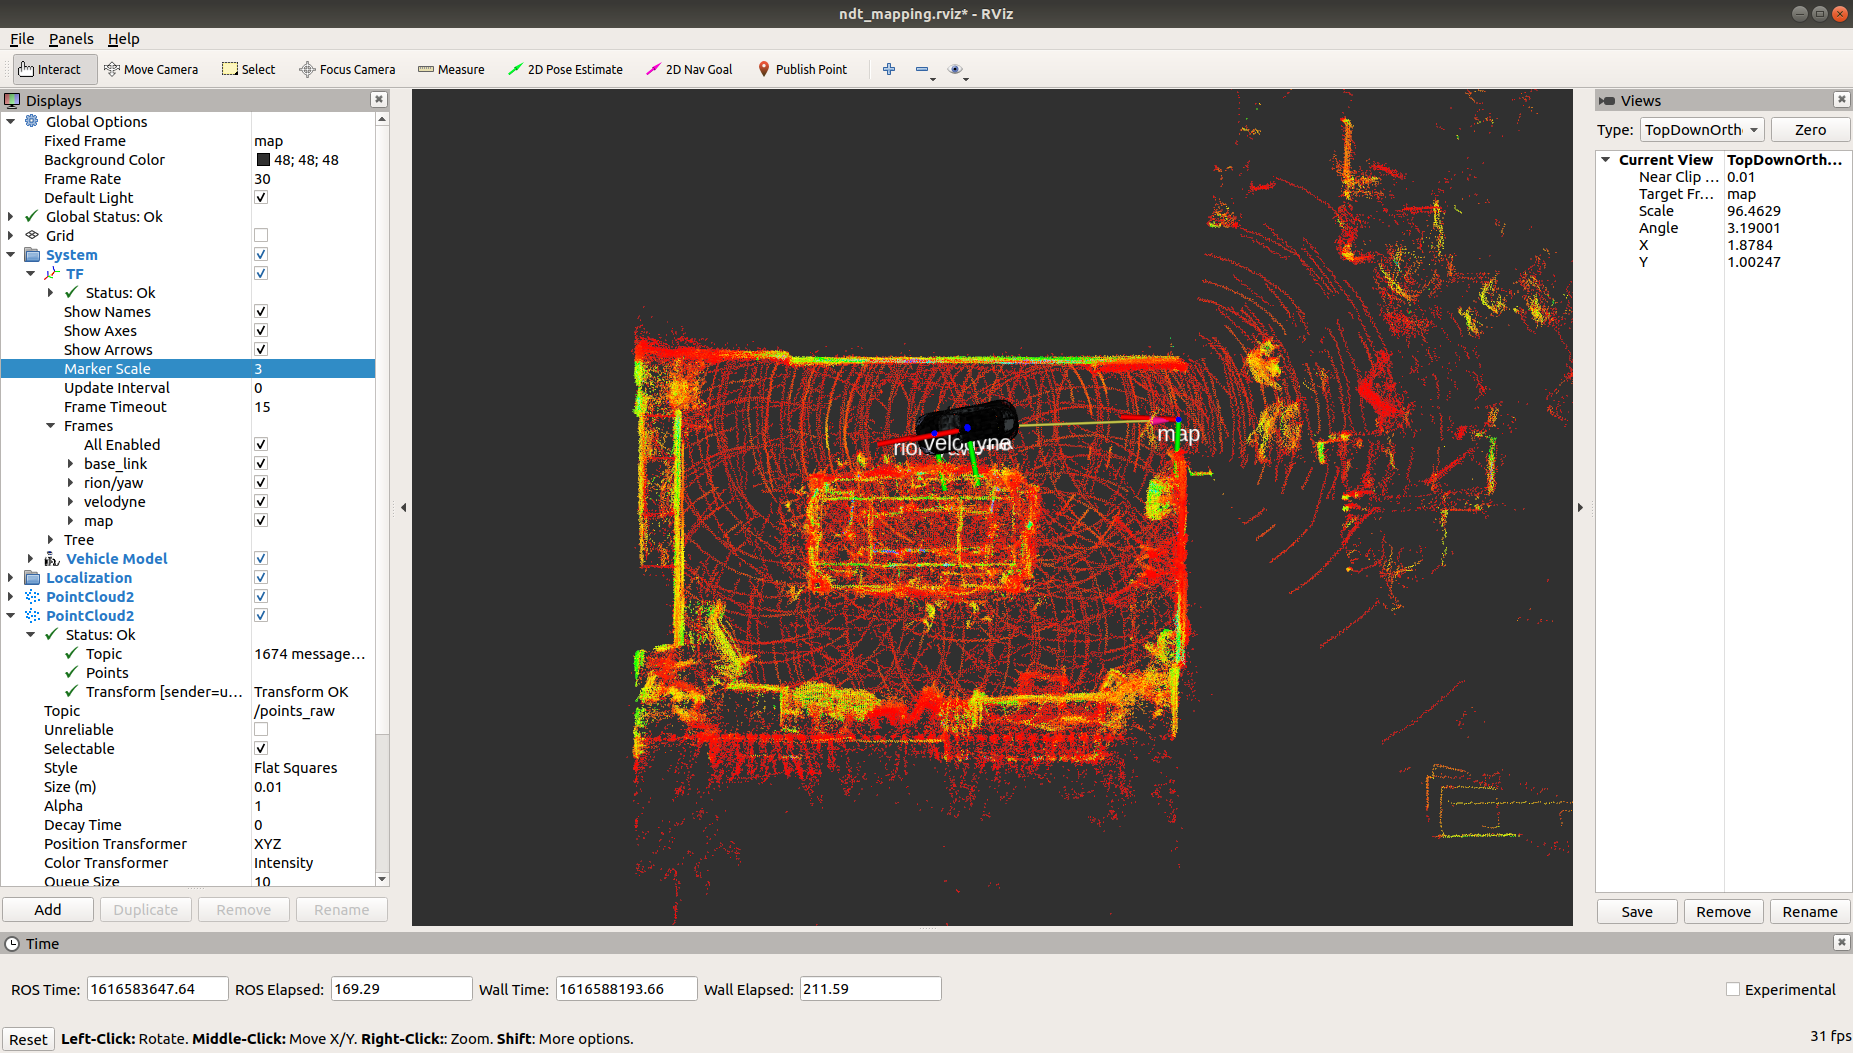Click Add to insert a new display
The image size is (1853, 1053).
coord(48,909)
